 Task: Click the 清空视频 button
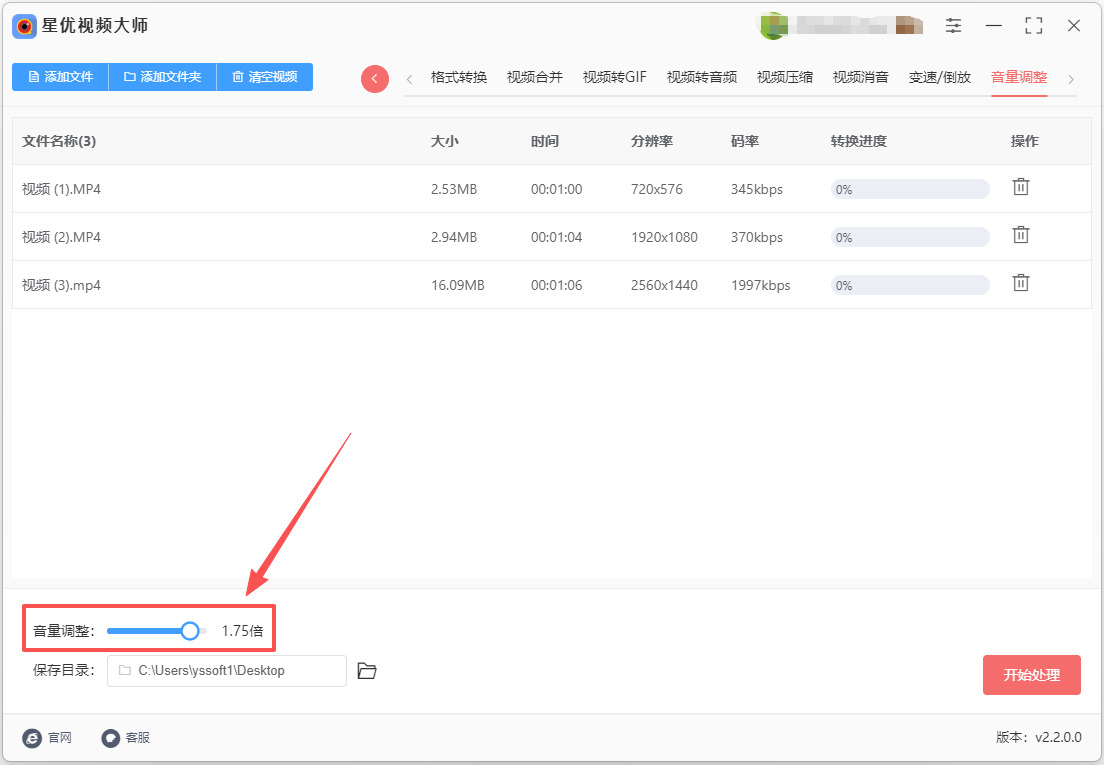265,77
